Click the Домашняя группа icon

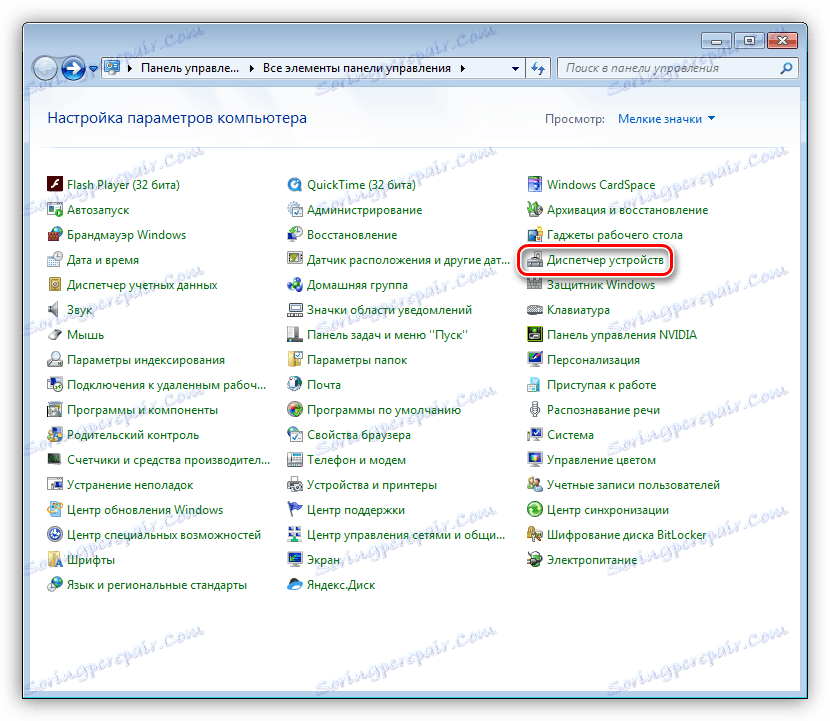(295, 285)
